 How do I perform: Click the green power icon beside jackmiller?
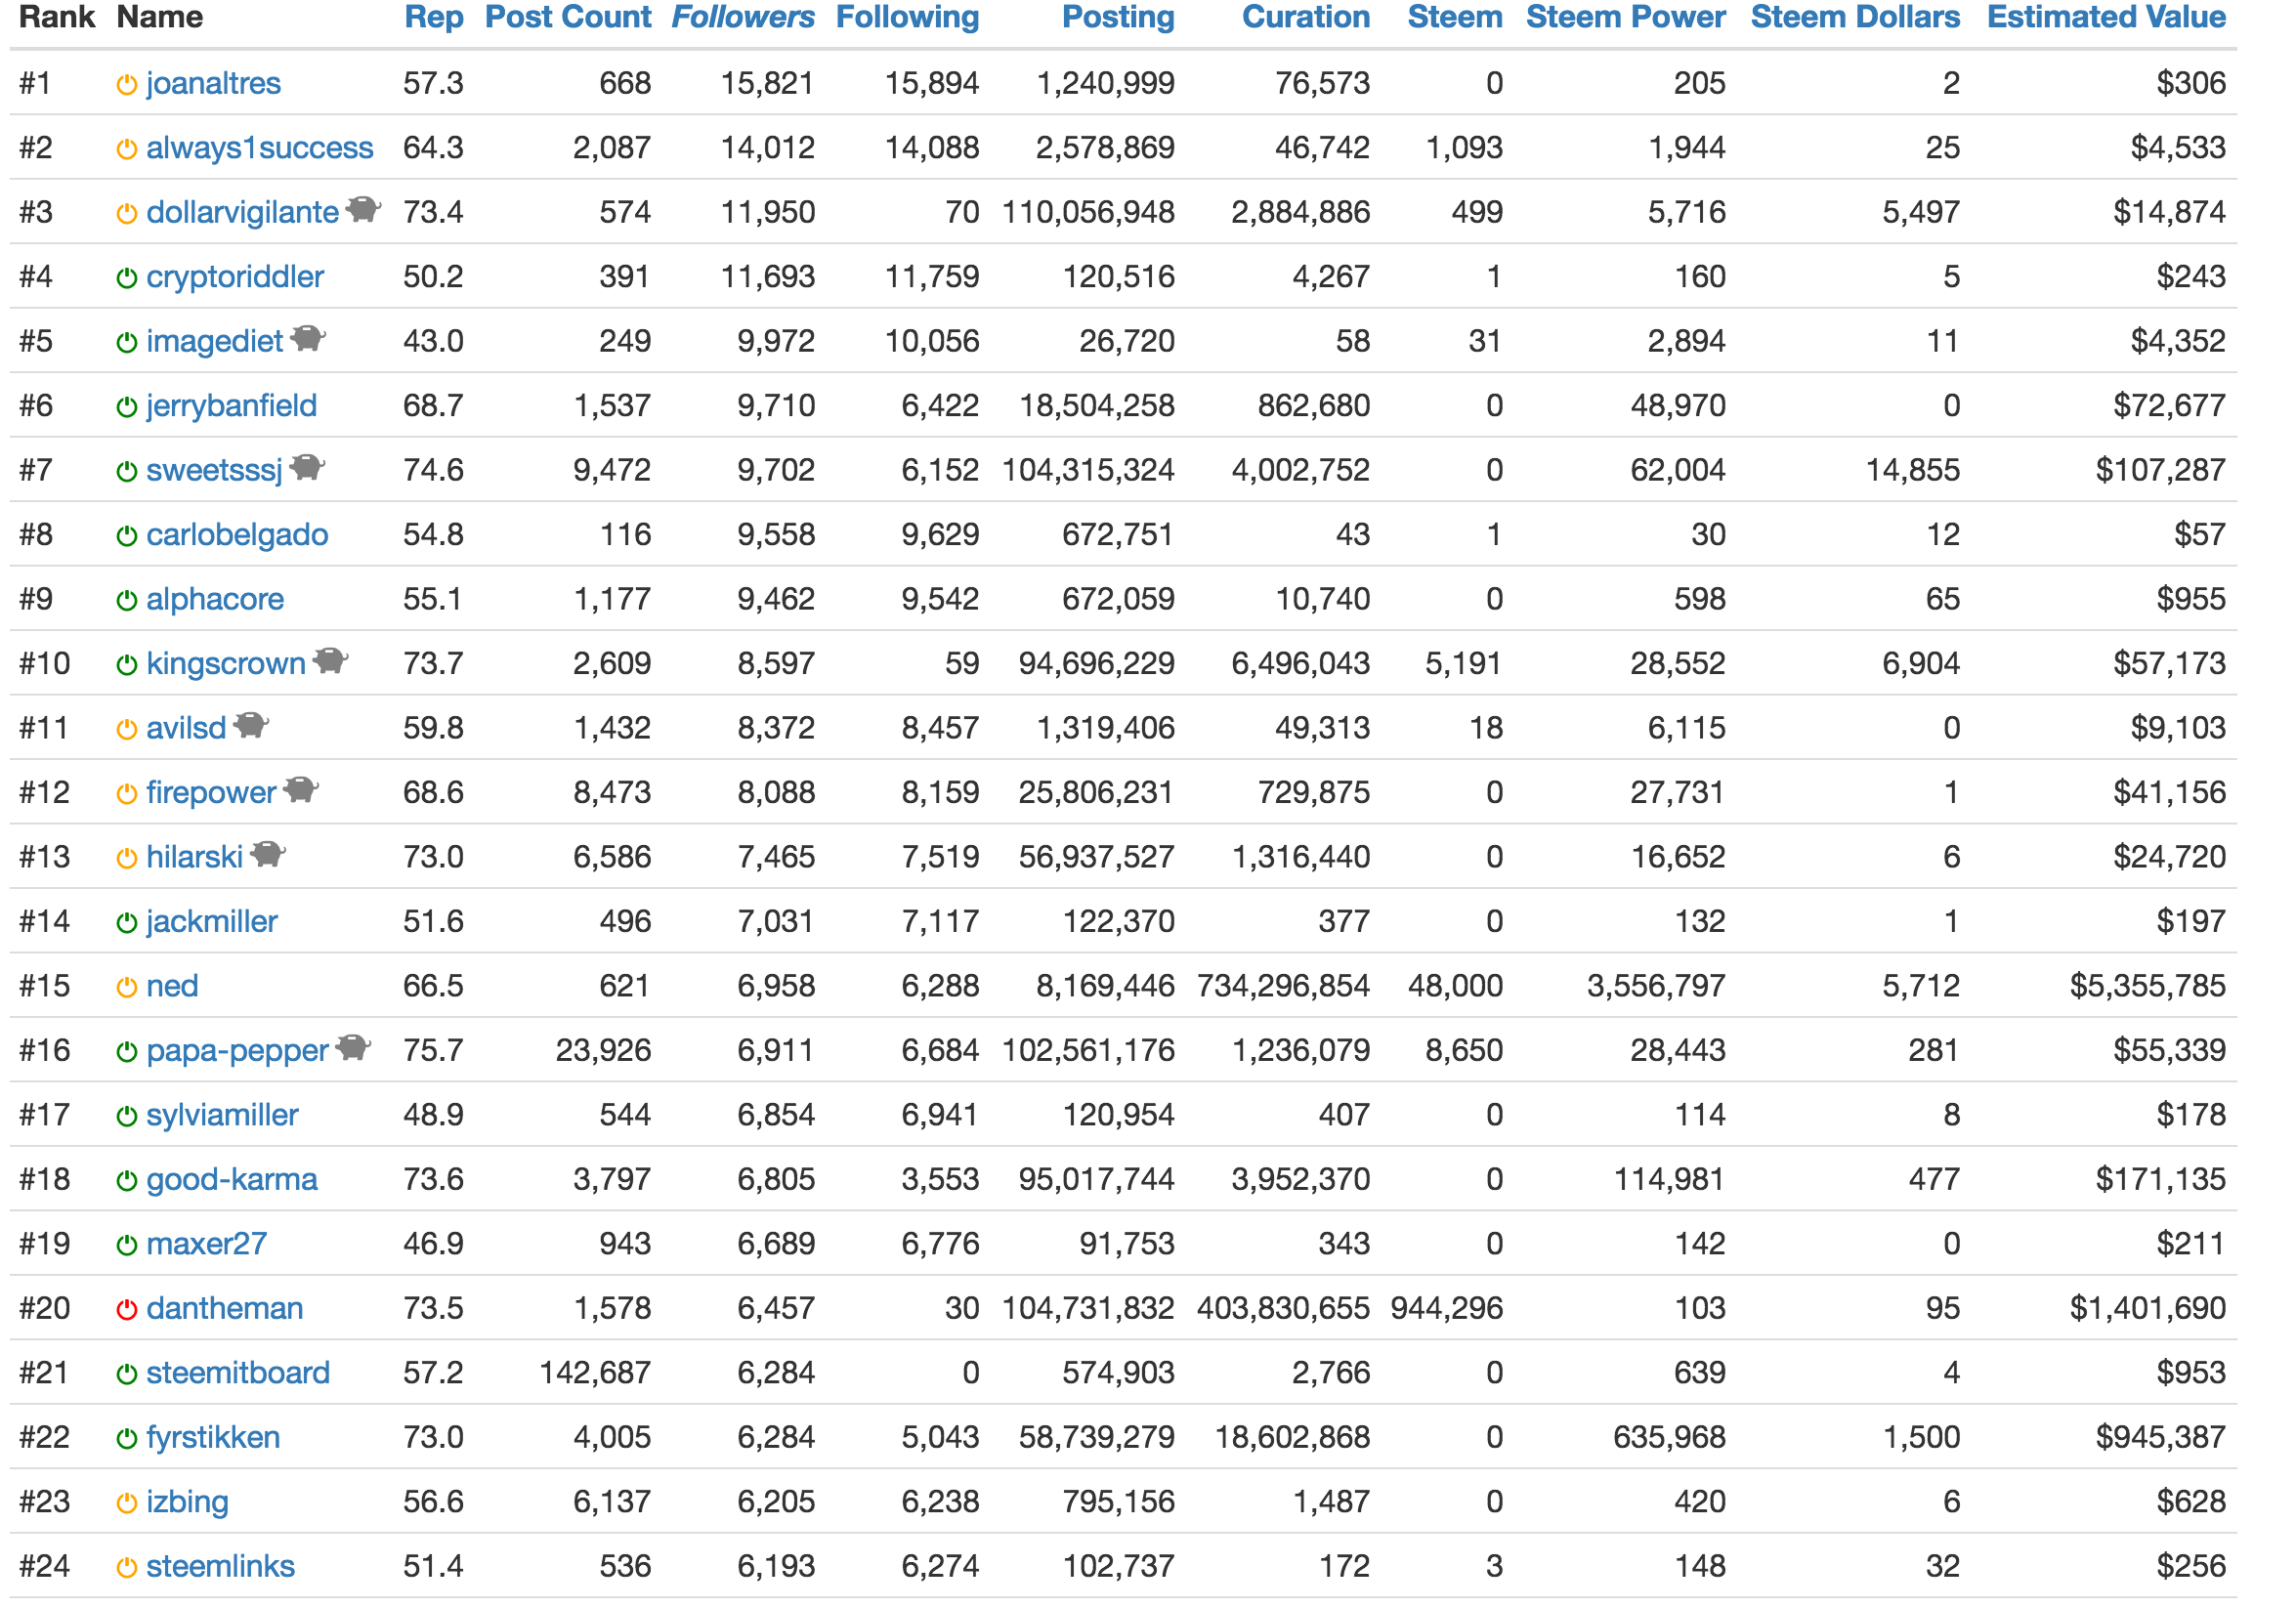coord(127,924)
